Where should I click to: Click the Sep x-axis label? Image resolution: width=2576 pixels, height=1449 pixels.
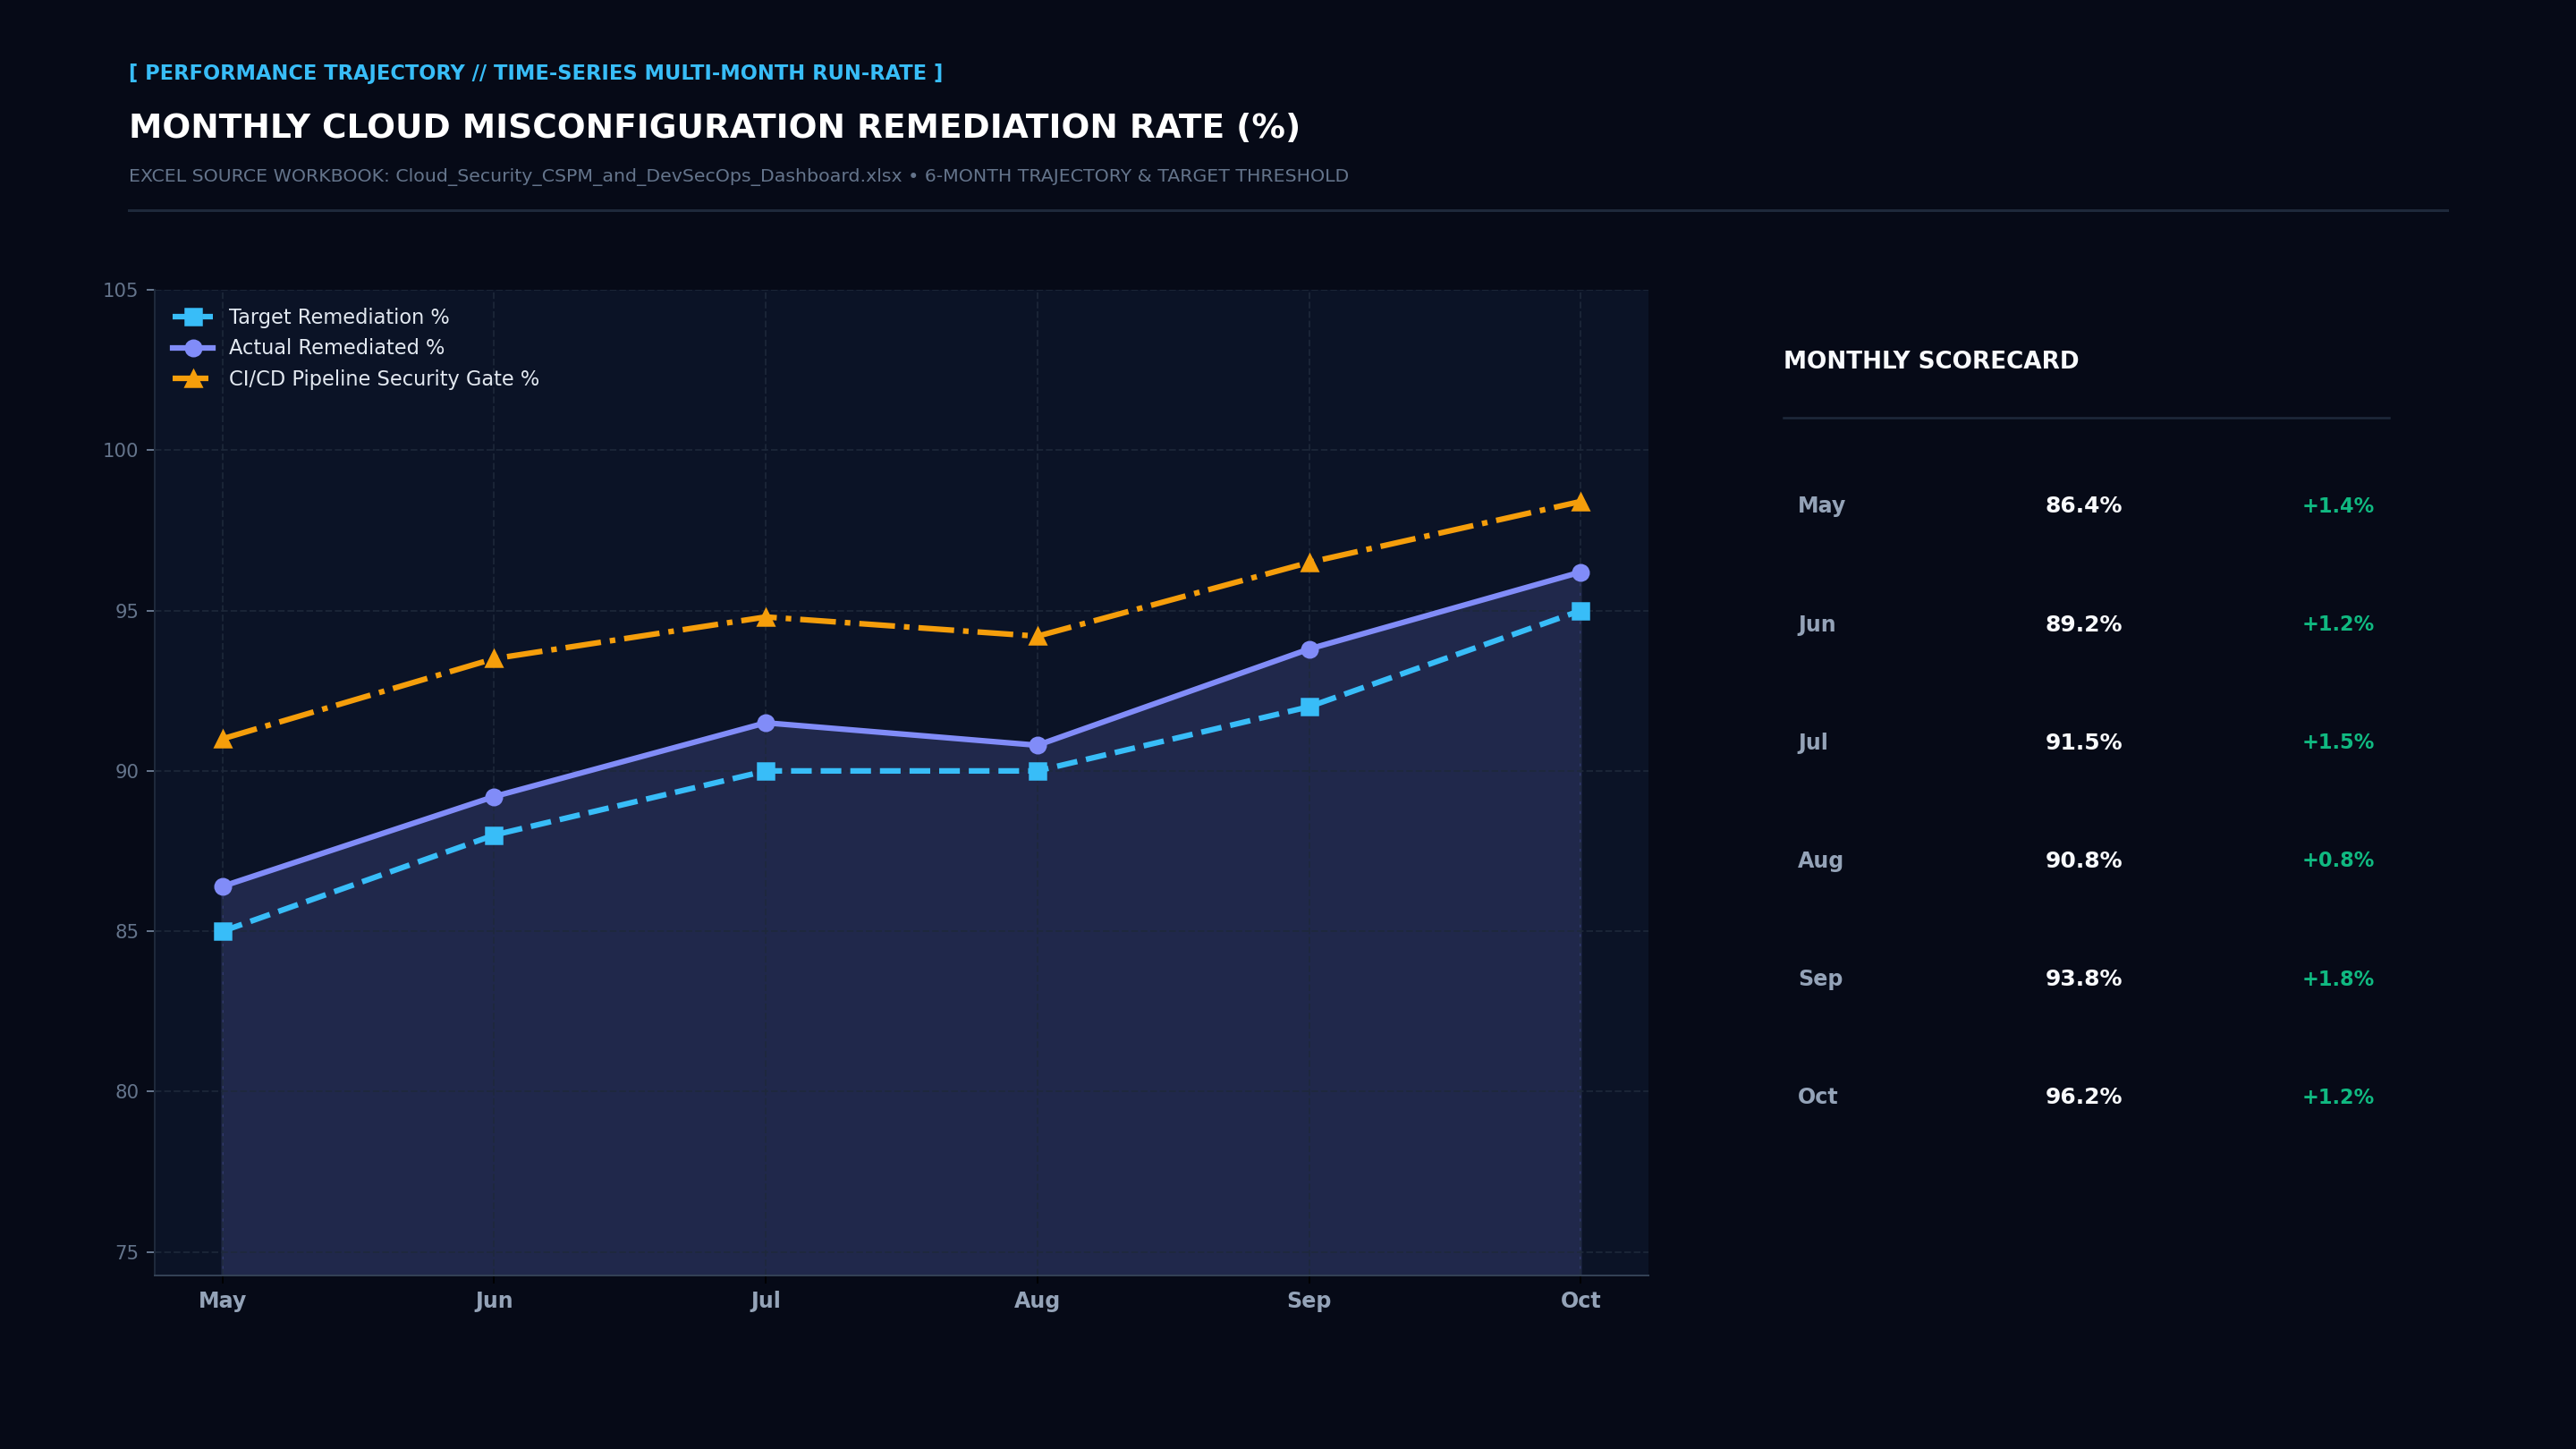point(1309,1301)
